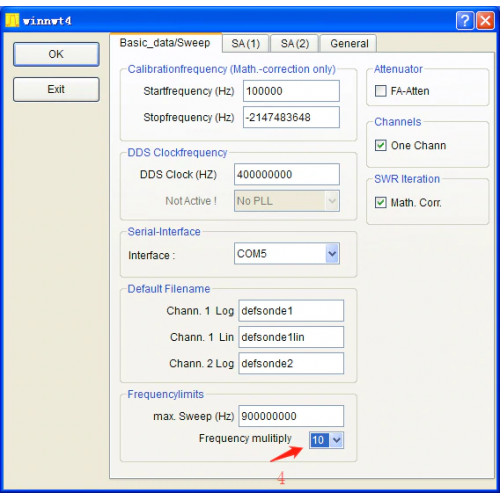The image size is (500, 500).
Task: Close the winnwt4 dialog window
Action: pyautogui.click(x=485, y=21)
